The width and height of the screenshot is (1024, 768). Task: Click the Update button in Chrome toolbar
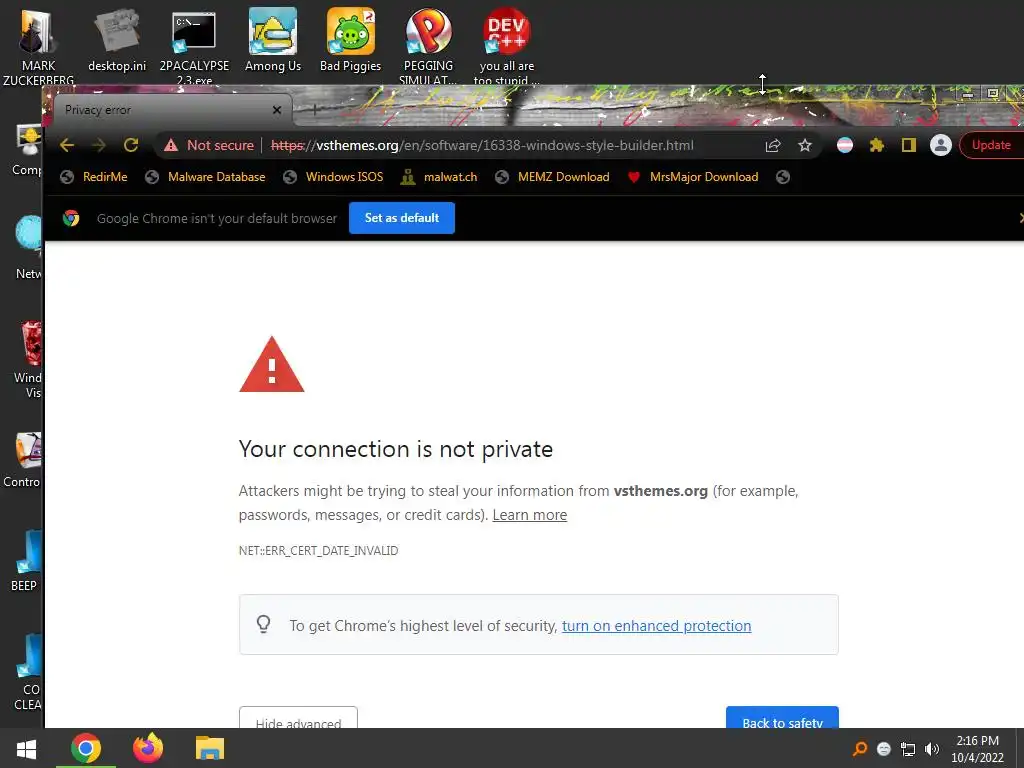(991, 145)
